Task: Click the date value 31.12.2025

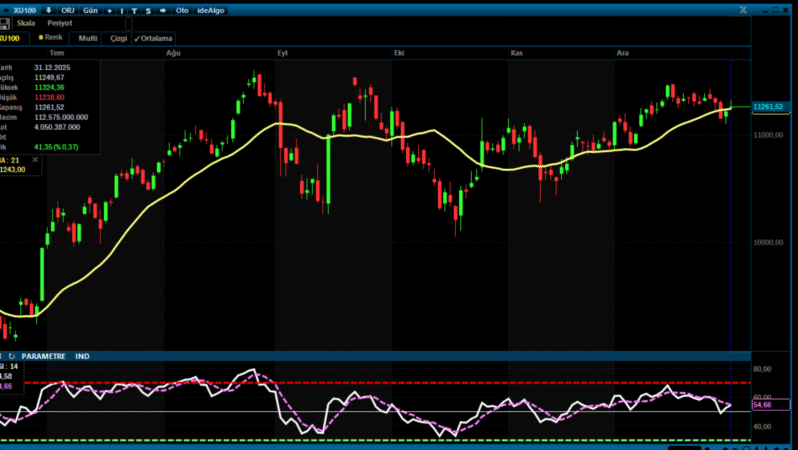Action: (x=52, y=68)
